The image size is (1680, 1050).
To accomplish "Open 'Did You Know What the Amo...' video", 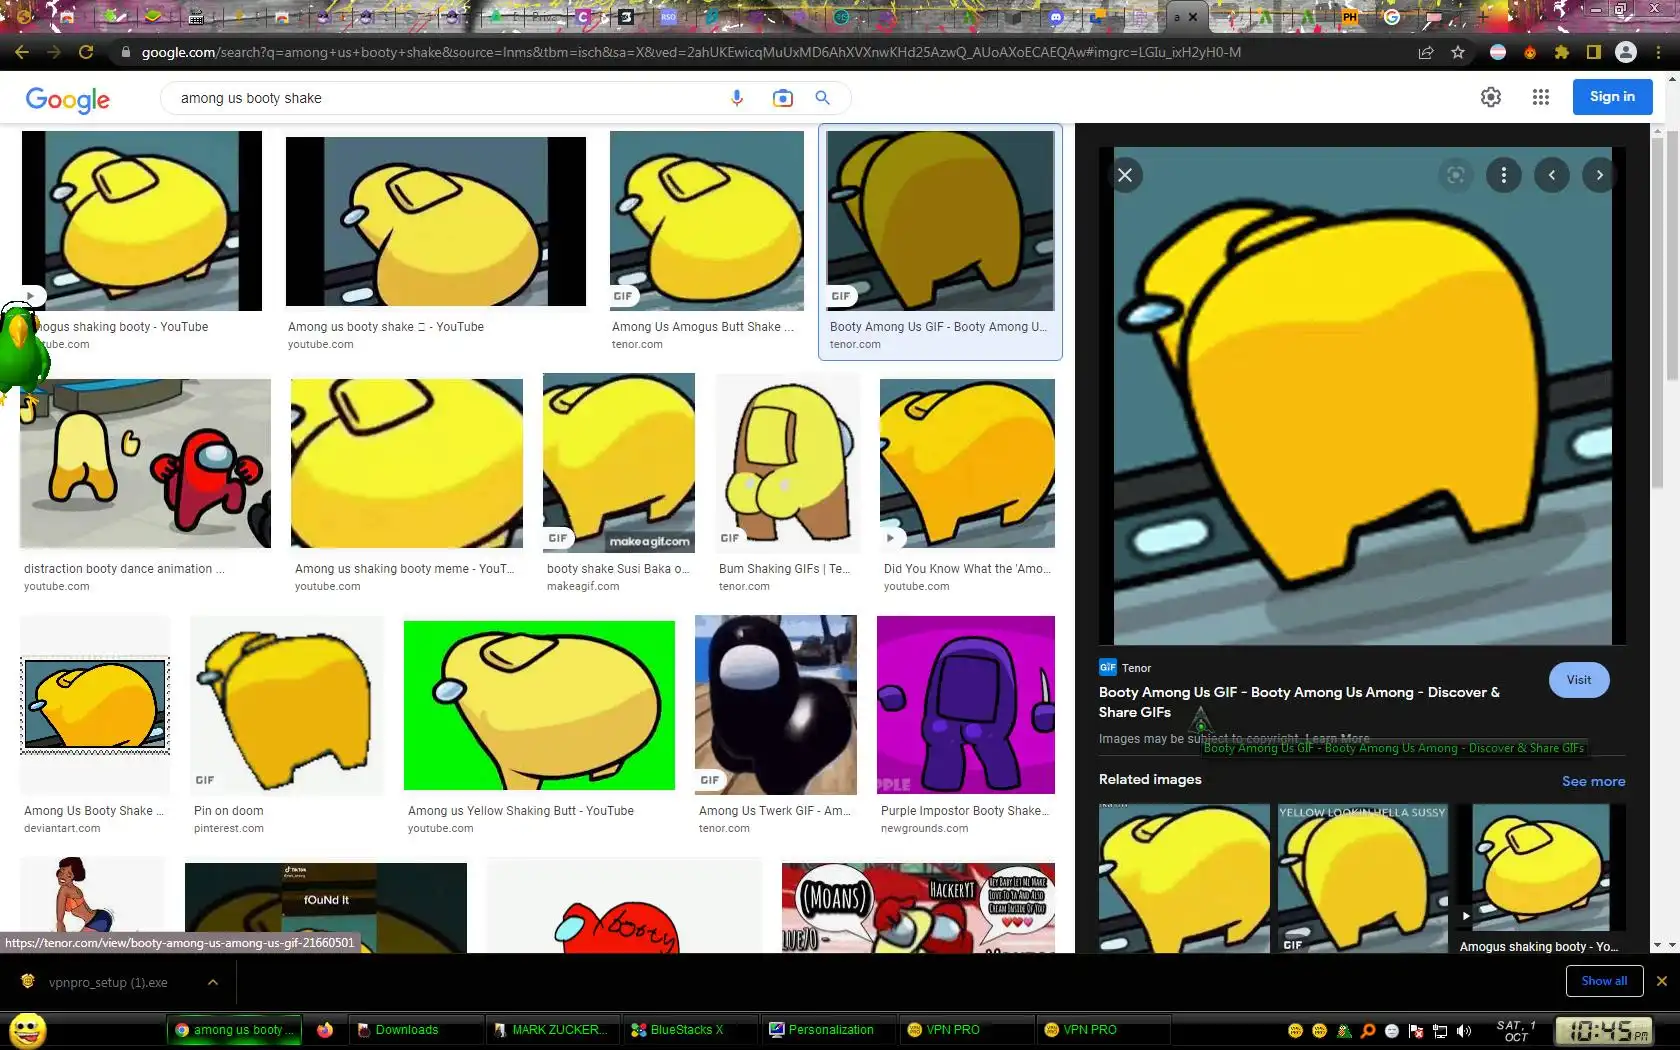I will pyautogui.click(x=967, y=463).
